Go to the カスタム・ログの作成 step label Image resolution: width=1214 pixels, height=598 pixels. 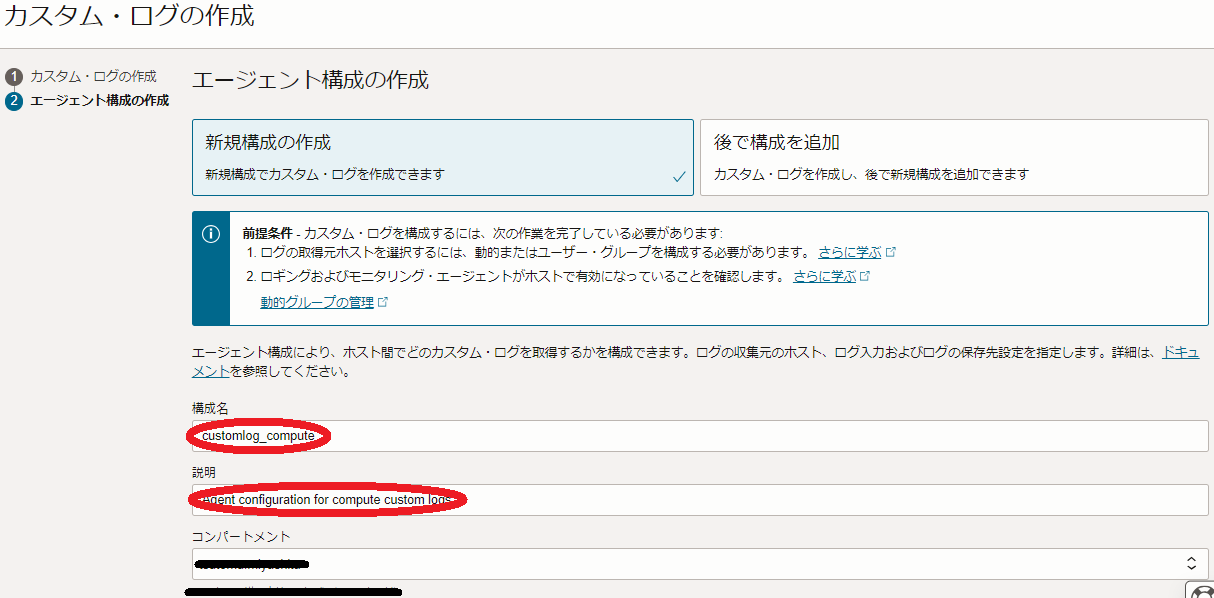click(x=93, y=77)
